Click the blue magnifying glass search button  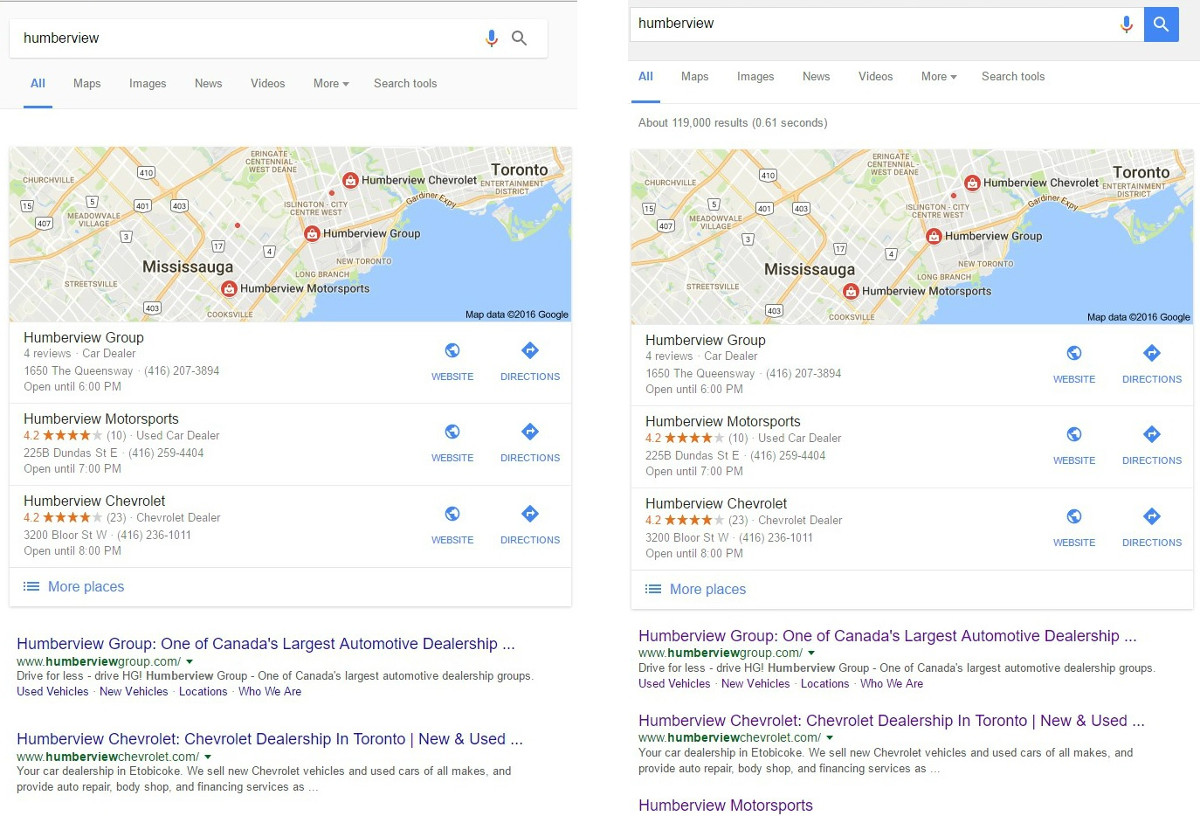pos(1161,23)
